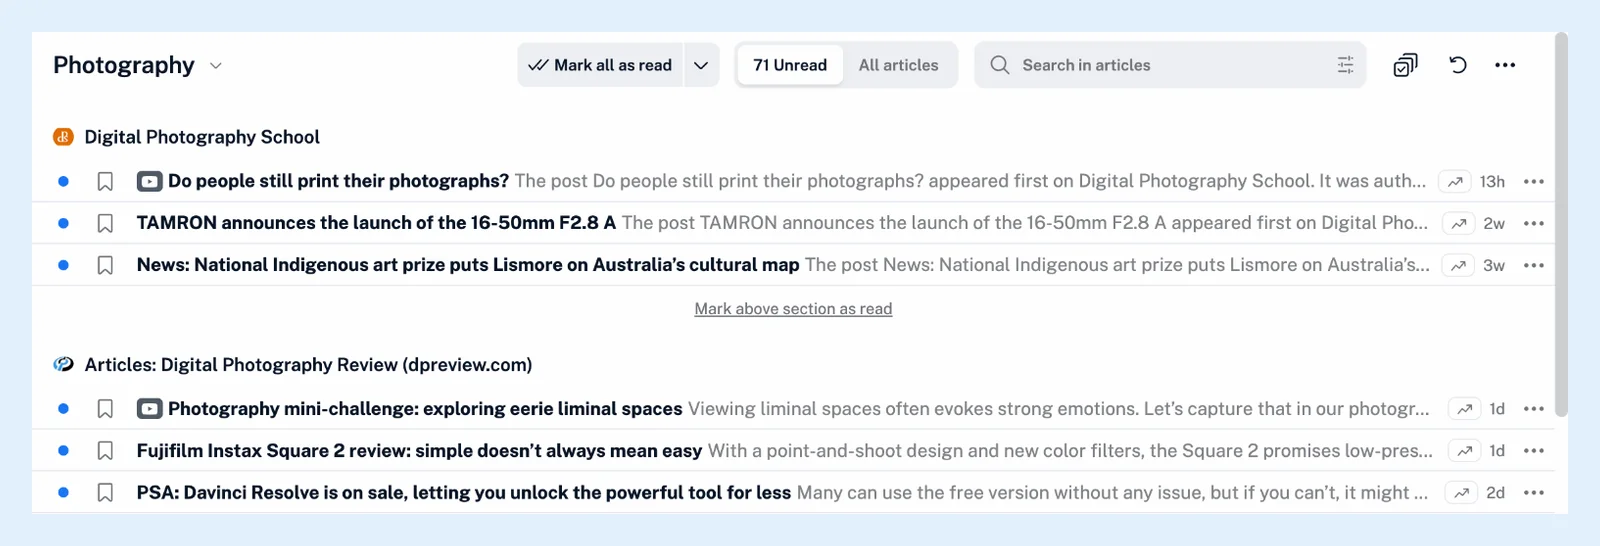Open trend icon for Fujifilm Instax Square 2 review

click(1464, 451)
